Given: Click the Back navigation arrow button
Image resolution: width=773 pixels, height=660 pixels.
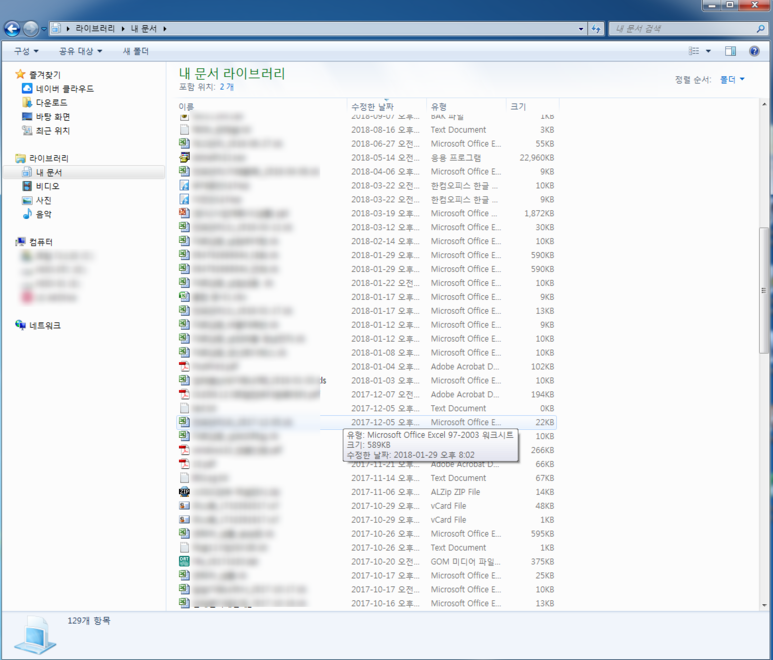Looking at the screenshot, I should 14,28.
